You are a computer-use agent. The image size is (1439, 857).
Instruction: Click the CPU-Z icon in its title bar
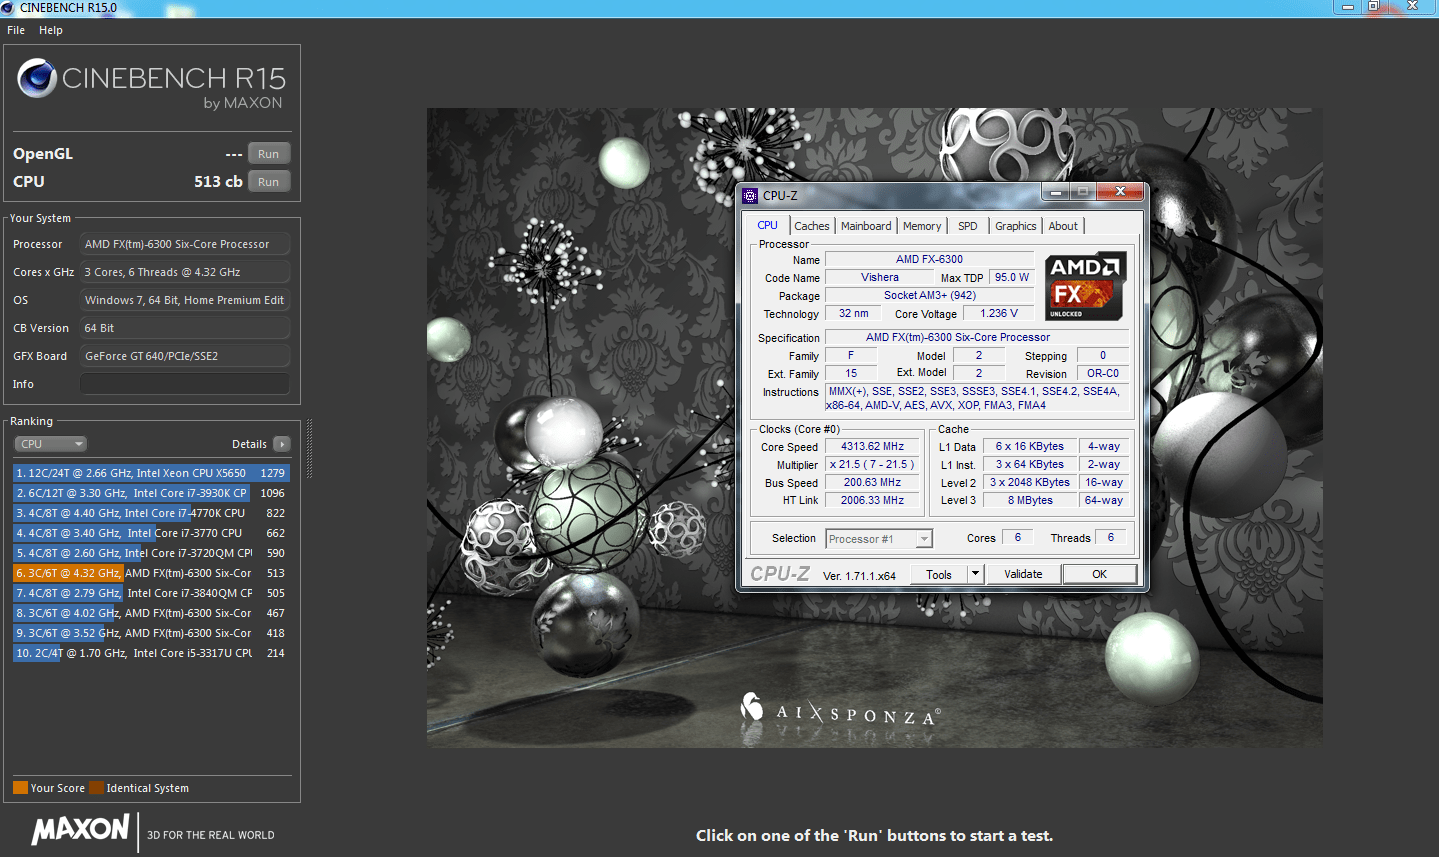click(x=751, y=195)
